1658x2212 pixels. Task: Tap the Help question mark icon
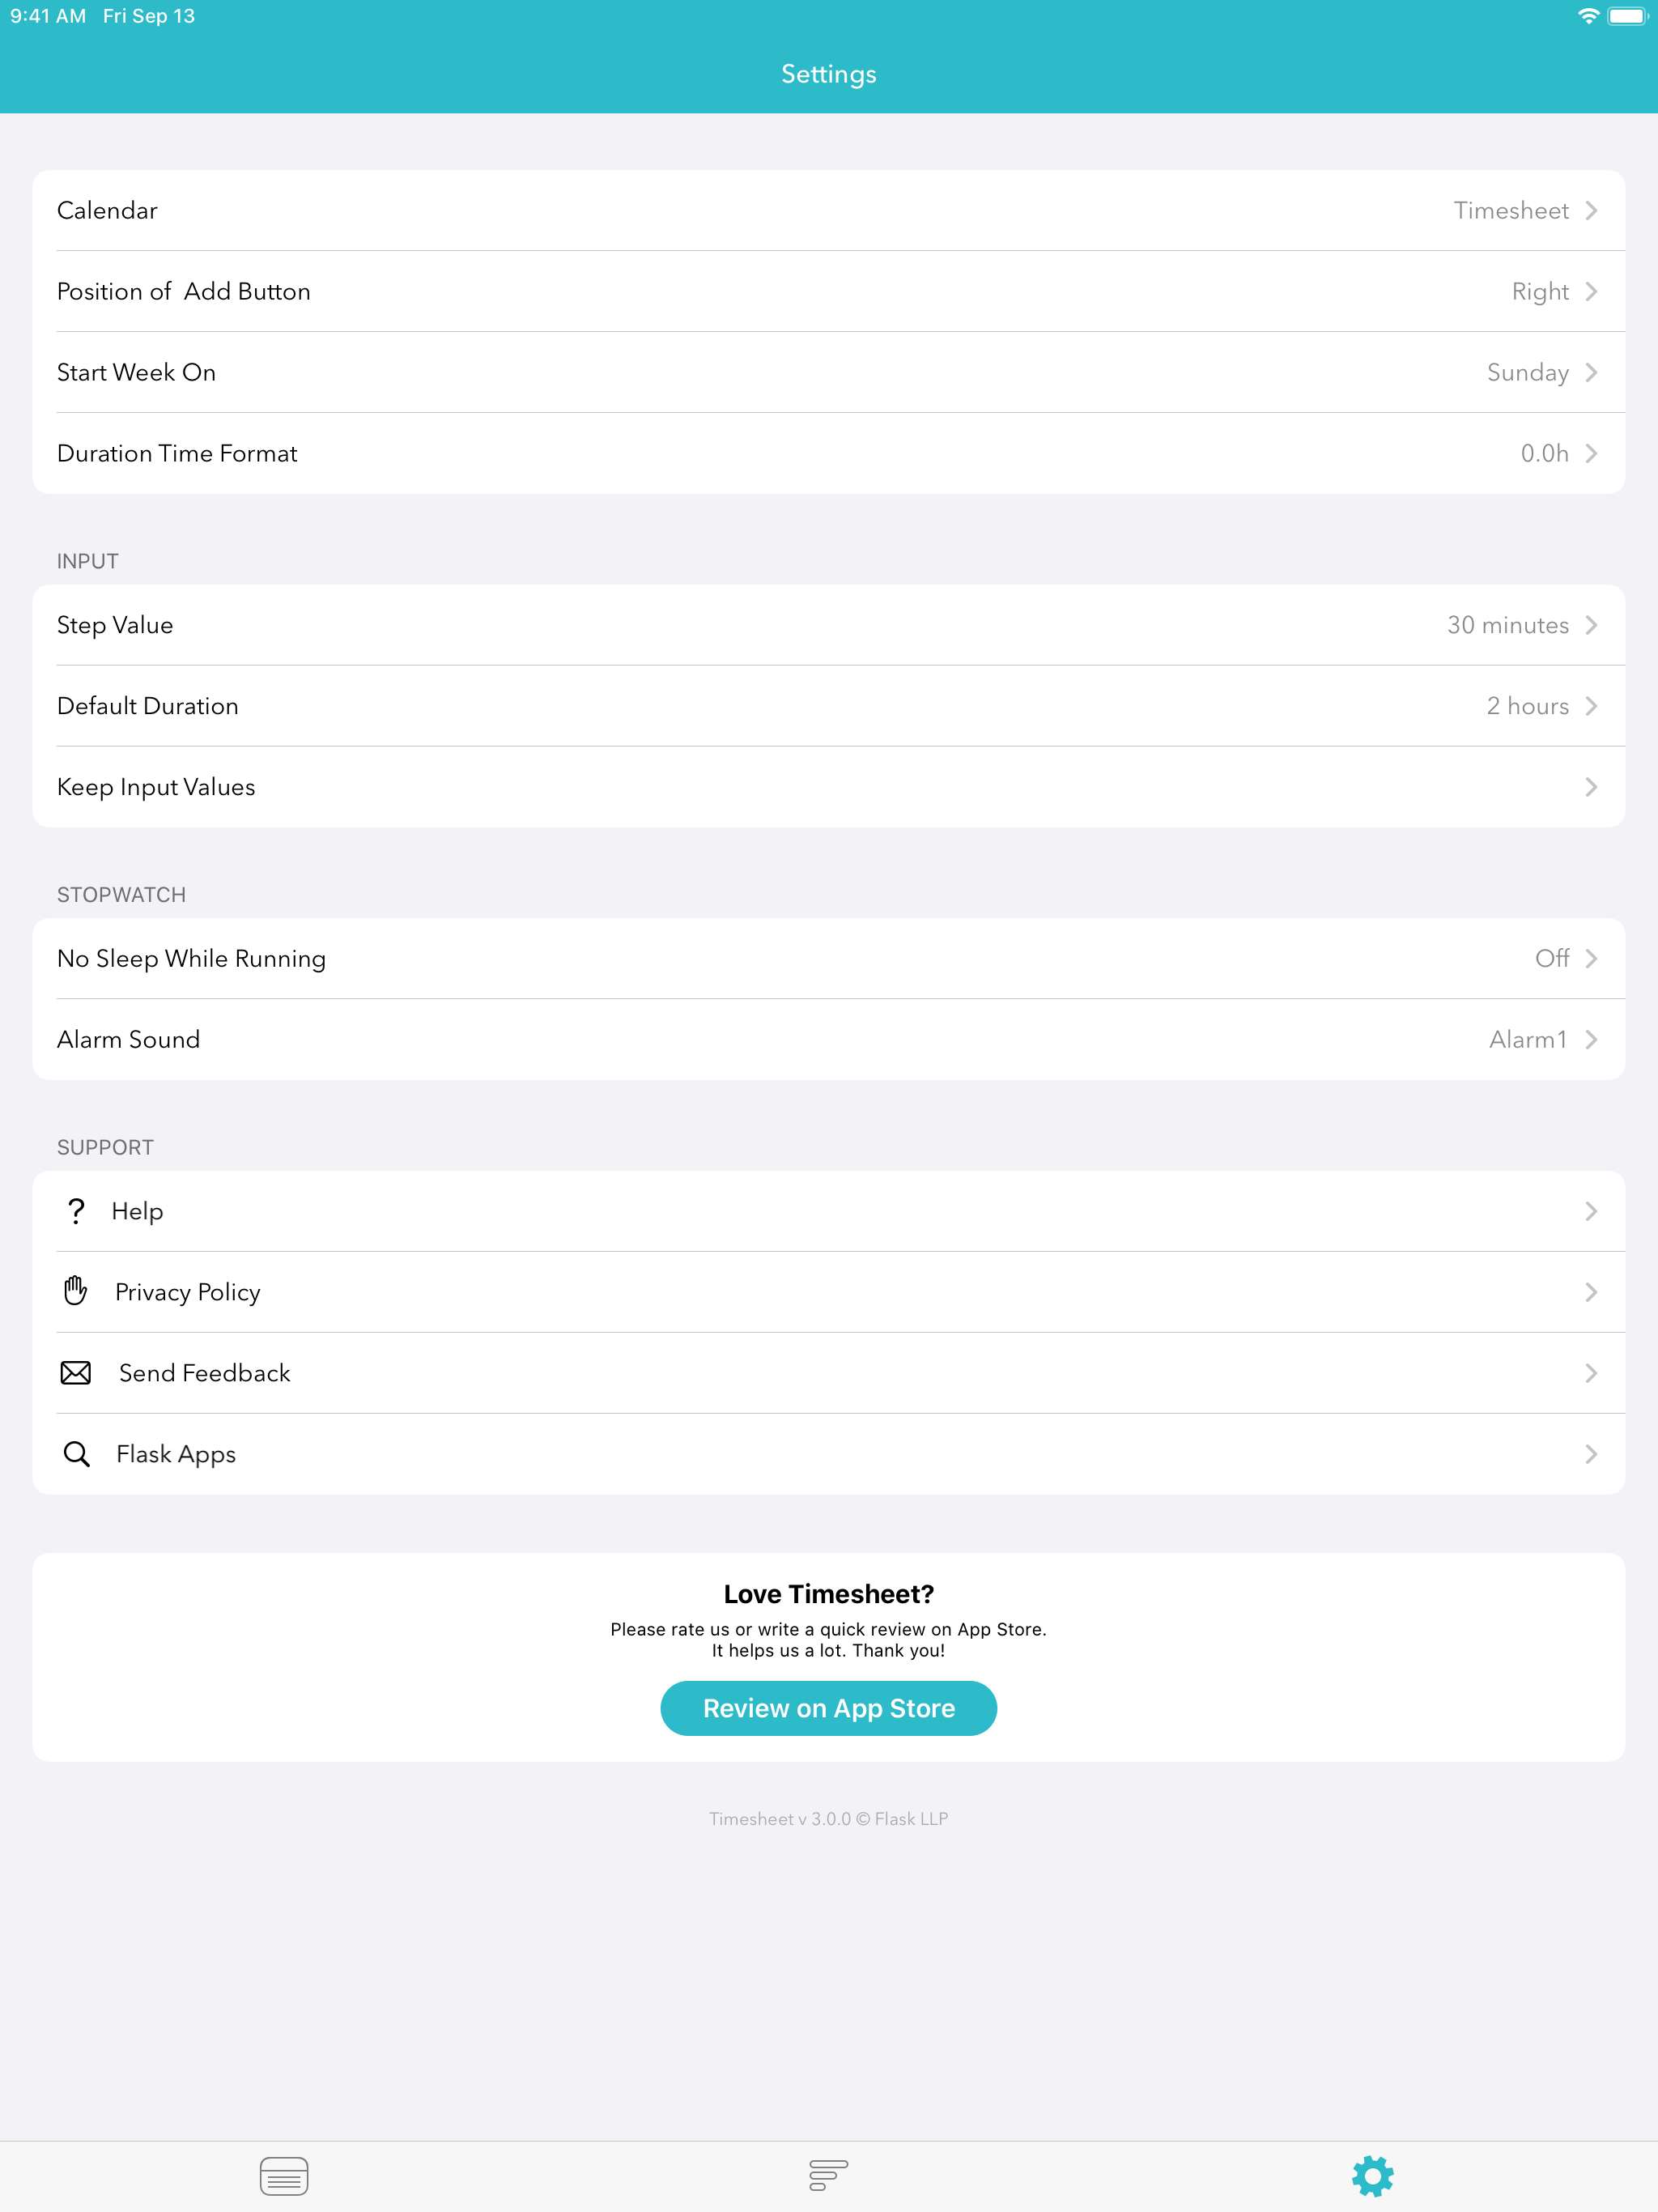76,1211
